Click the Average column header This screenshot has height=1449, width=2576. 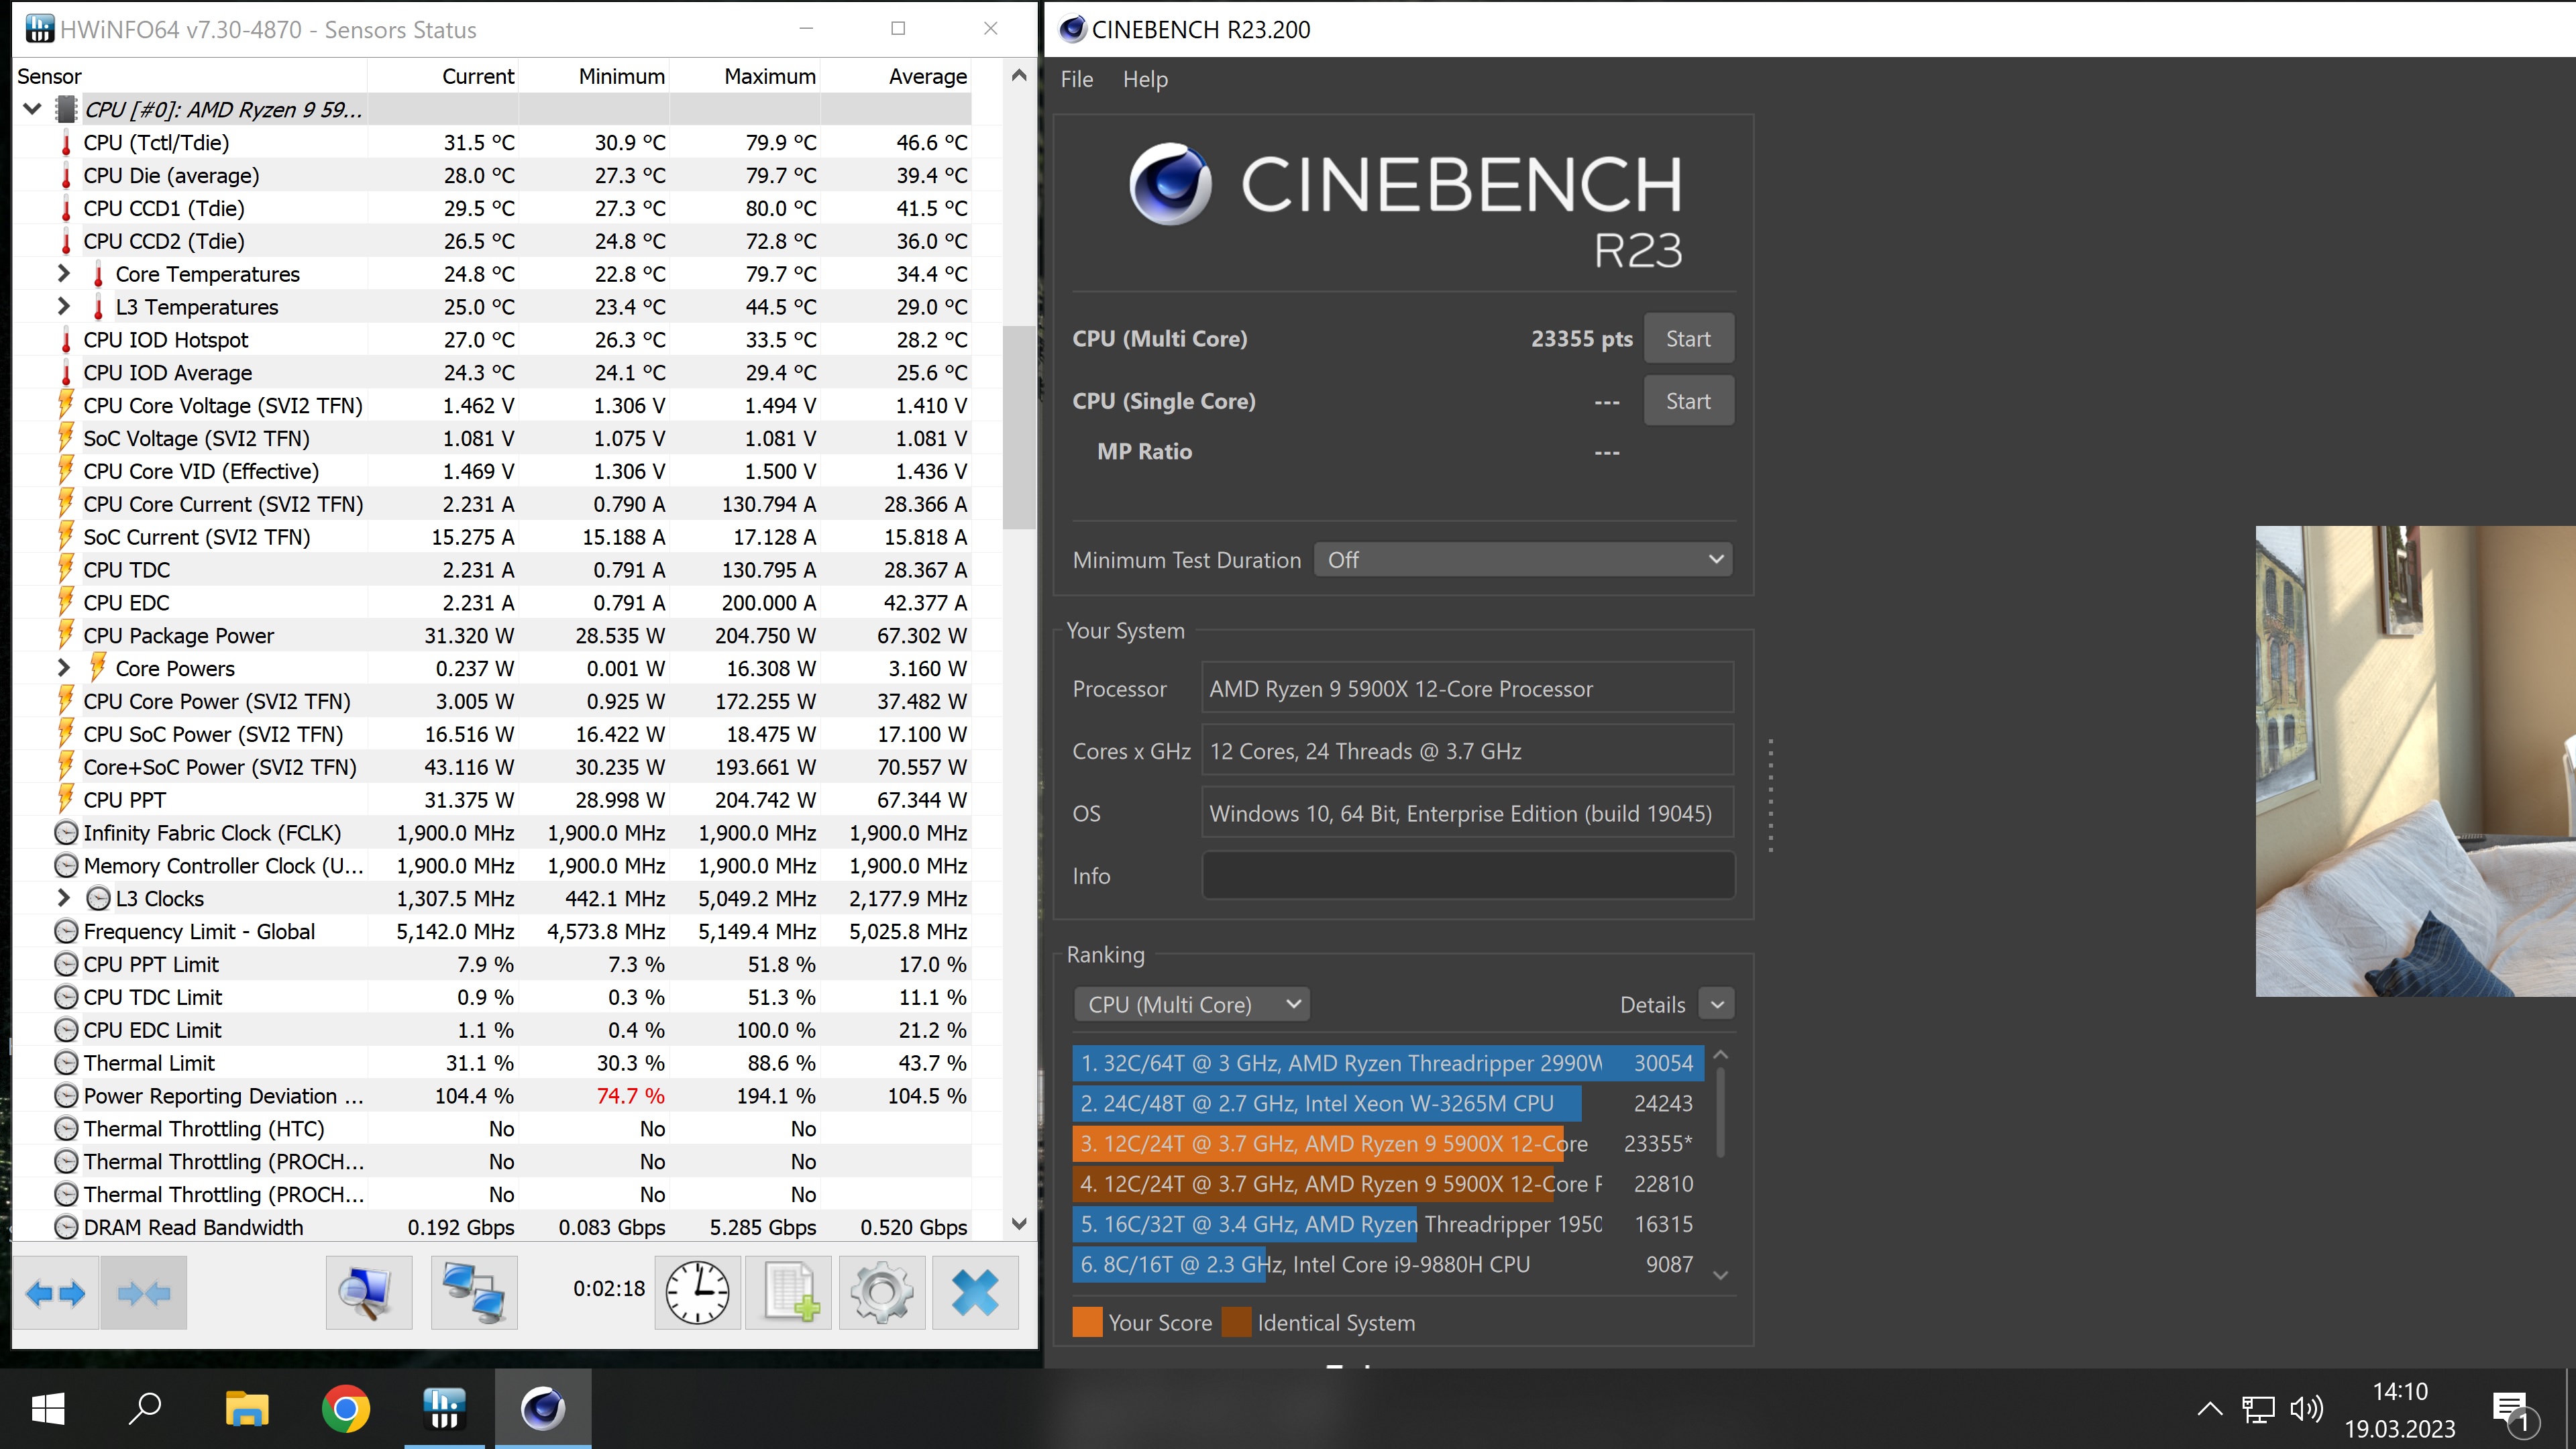coord(896,76)
